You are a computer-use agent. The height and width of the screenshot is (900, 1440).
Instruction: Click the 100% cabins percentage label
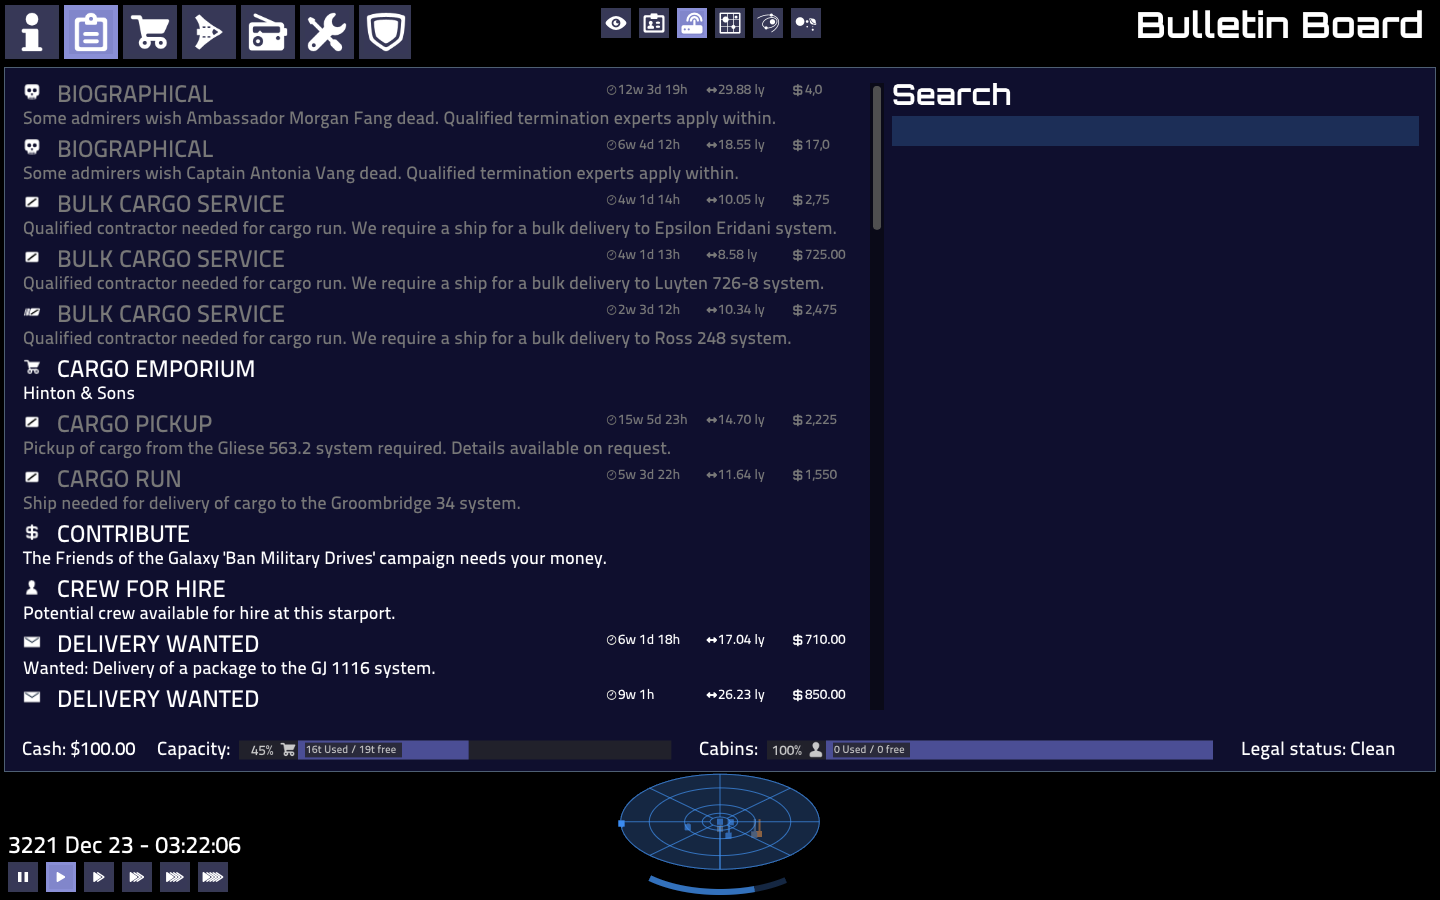pos(787,750)
